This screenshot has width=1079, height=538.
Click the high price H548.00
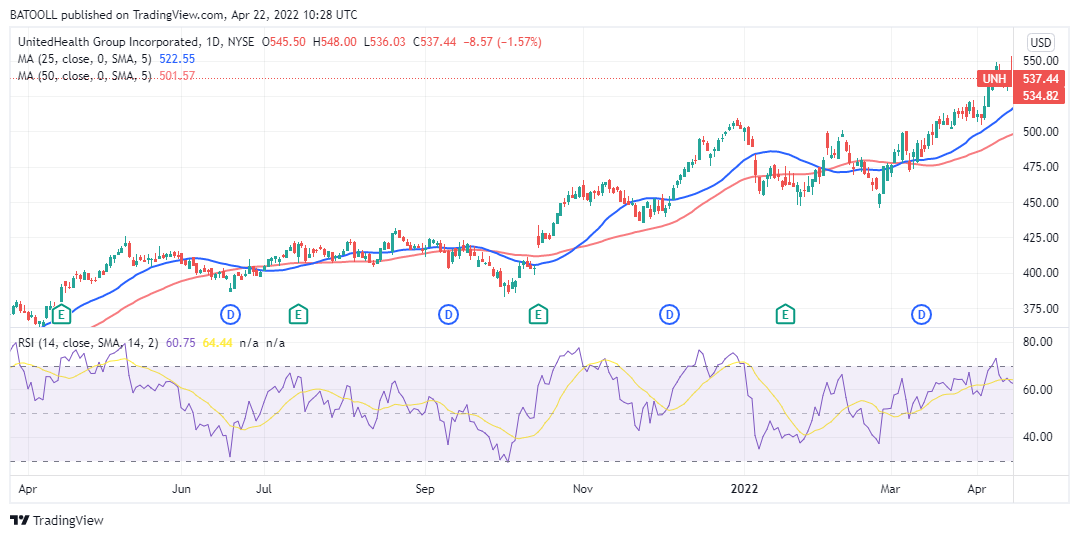point(334,42)
